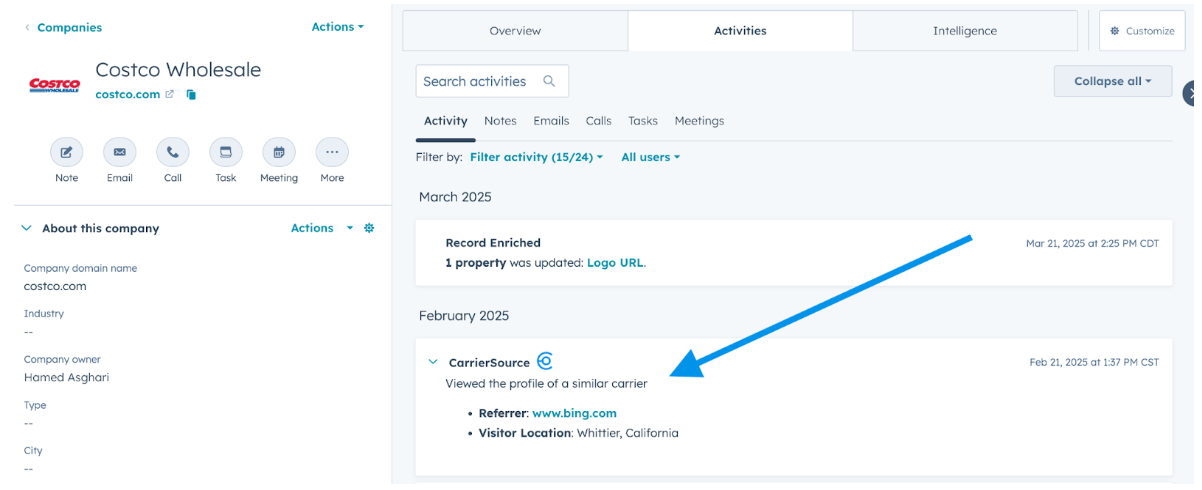Viewport: 1202px width, 490px height.
Task: Click the Record Enriched activity title
Action: [493, 243]
